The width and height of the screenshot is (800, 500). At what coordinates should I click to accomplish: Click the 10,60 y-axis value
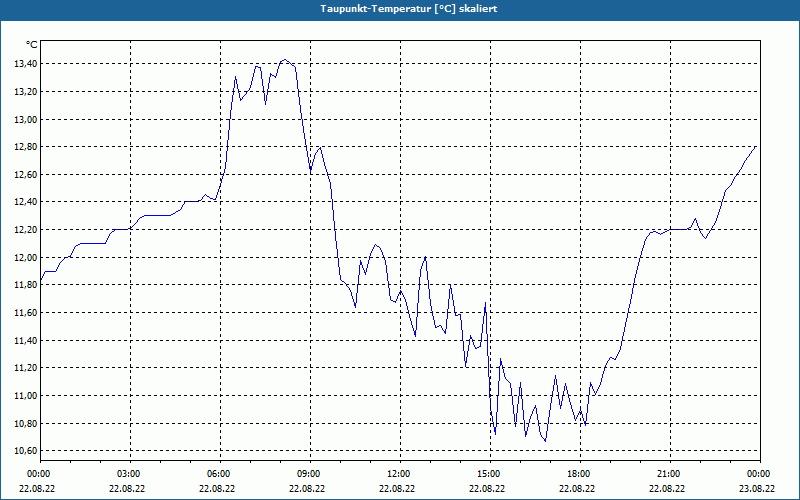pyautogui.click(x=26, y=451)
